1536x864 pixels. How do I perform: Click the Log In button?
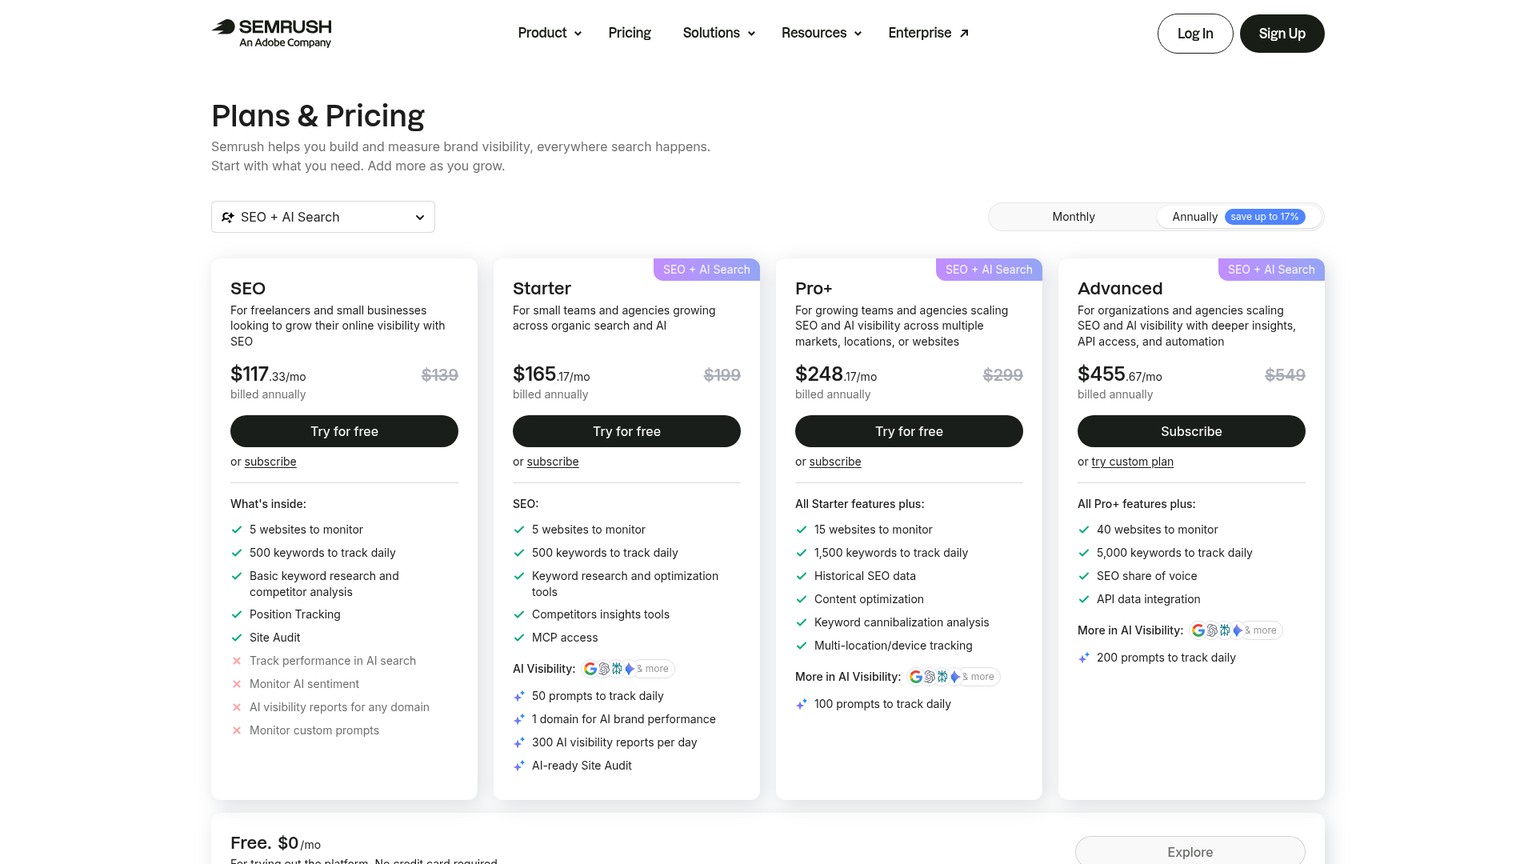1195,34
